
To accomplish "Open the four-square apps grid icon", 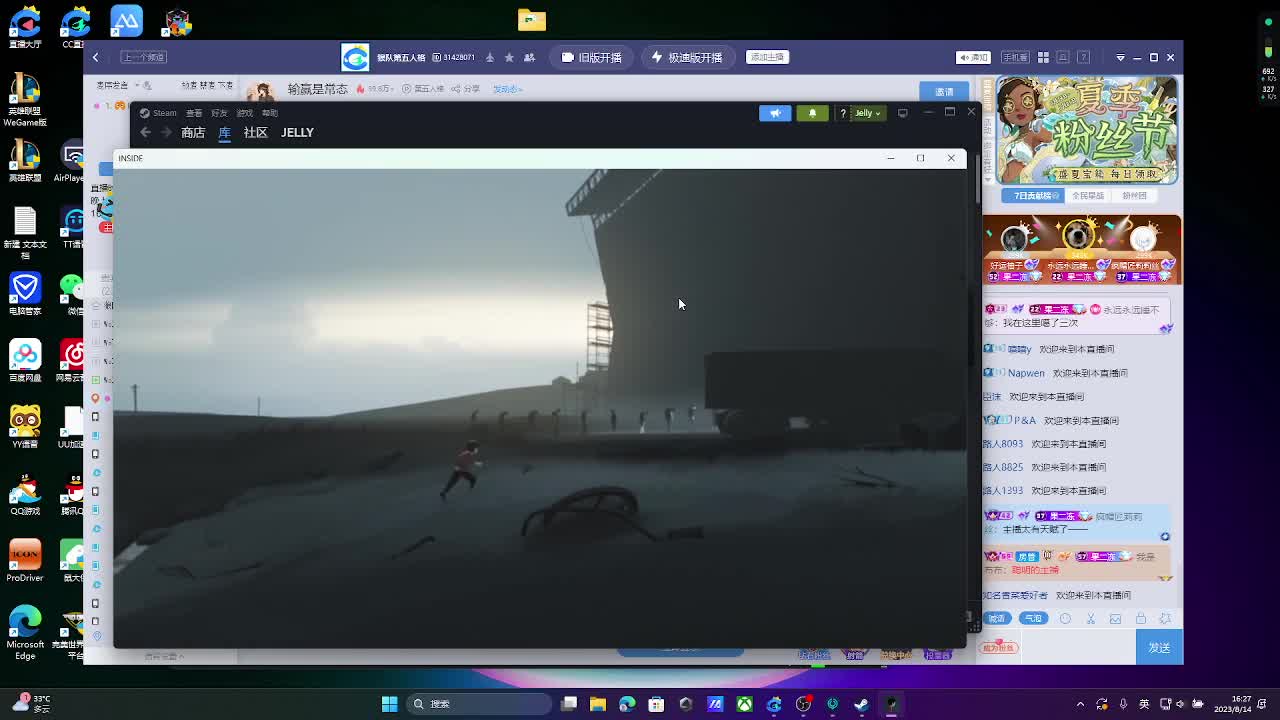I will (1043, 58).
